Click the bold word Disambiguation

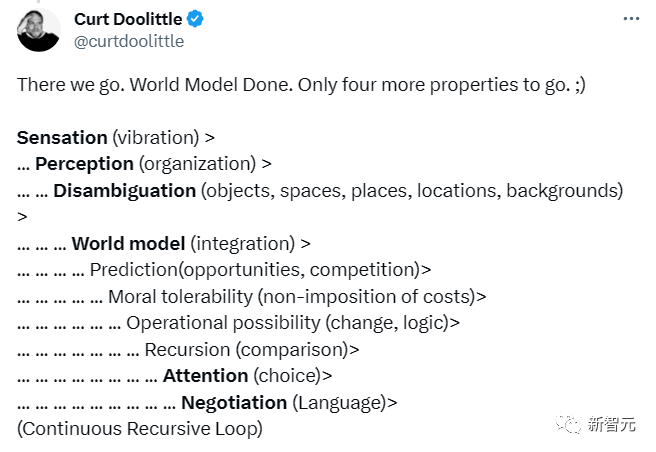click(x=125, y=191)
